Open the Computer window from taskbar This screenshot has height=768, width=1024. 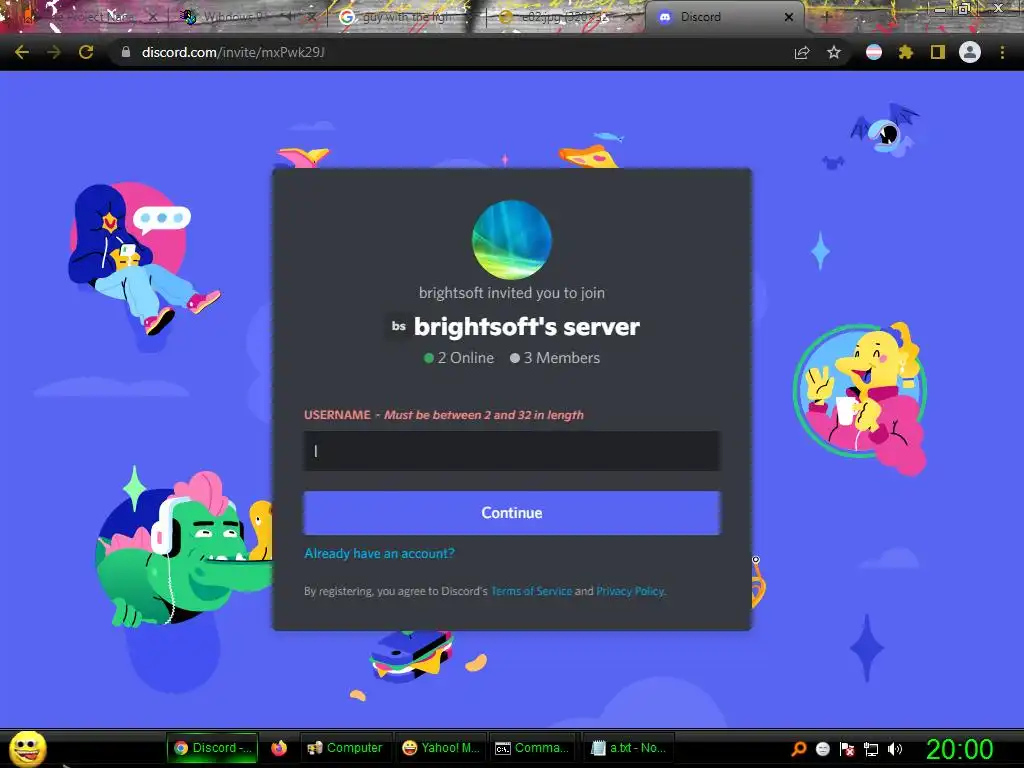[x=344, y=748]
